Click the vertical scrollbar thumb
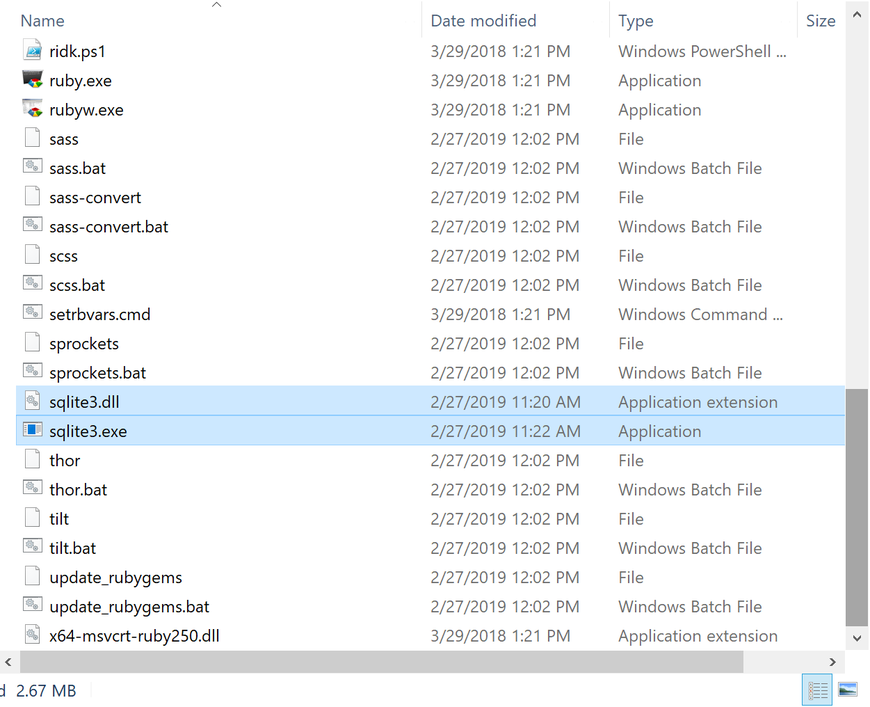 (x=857, y=507)
